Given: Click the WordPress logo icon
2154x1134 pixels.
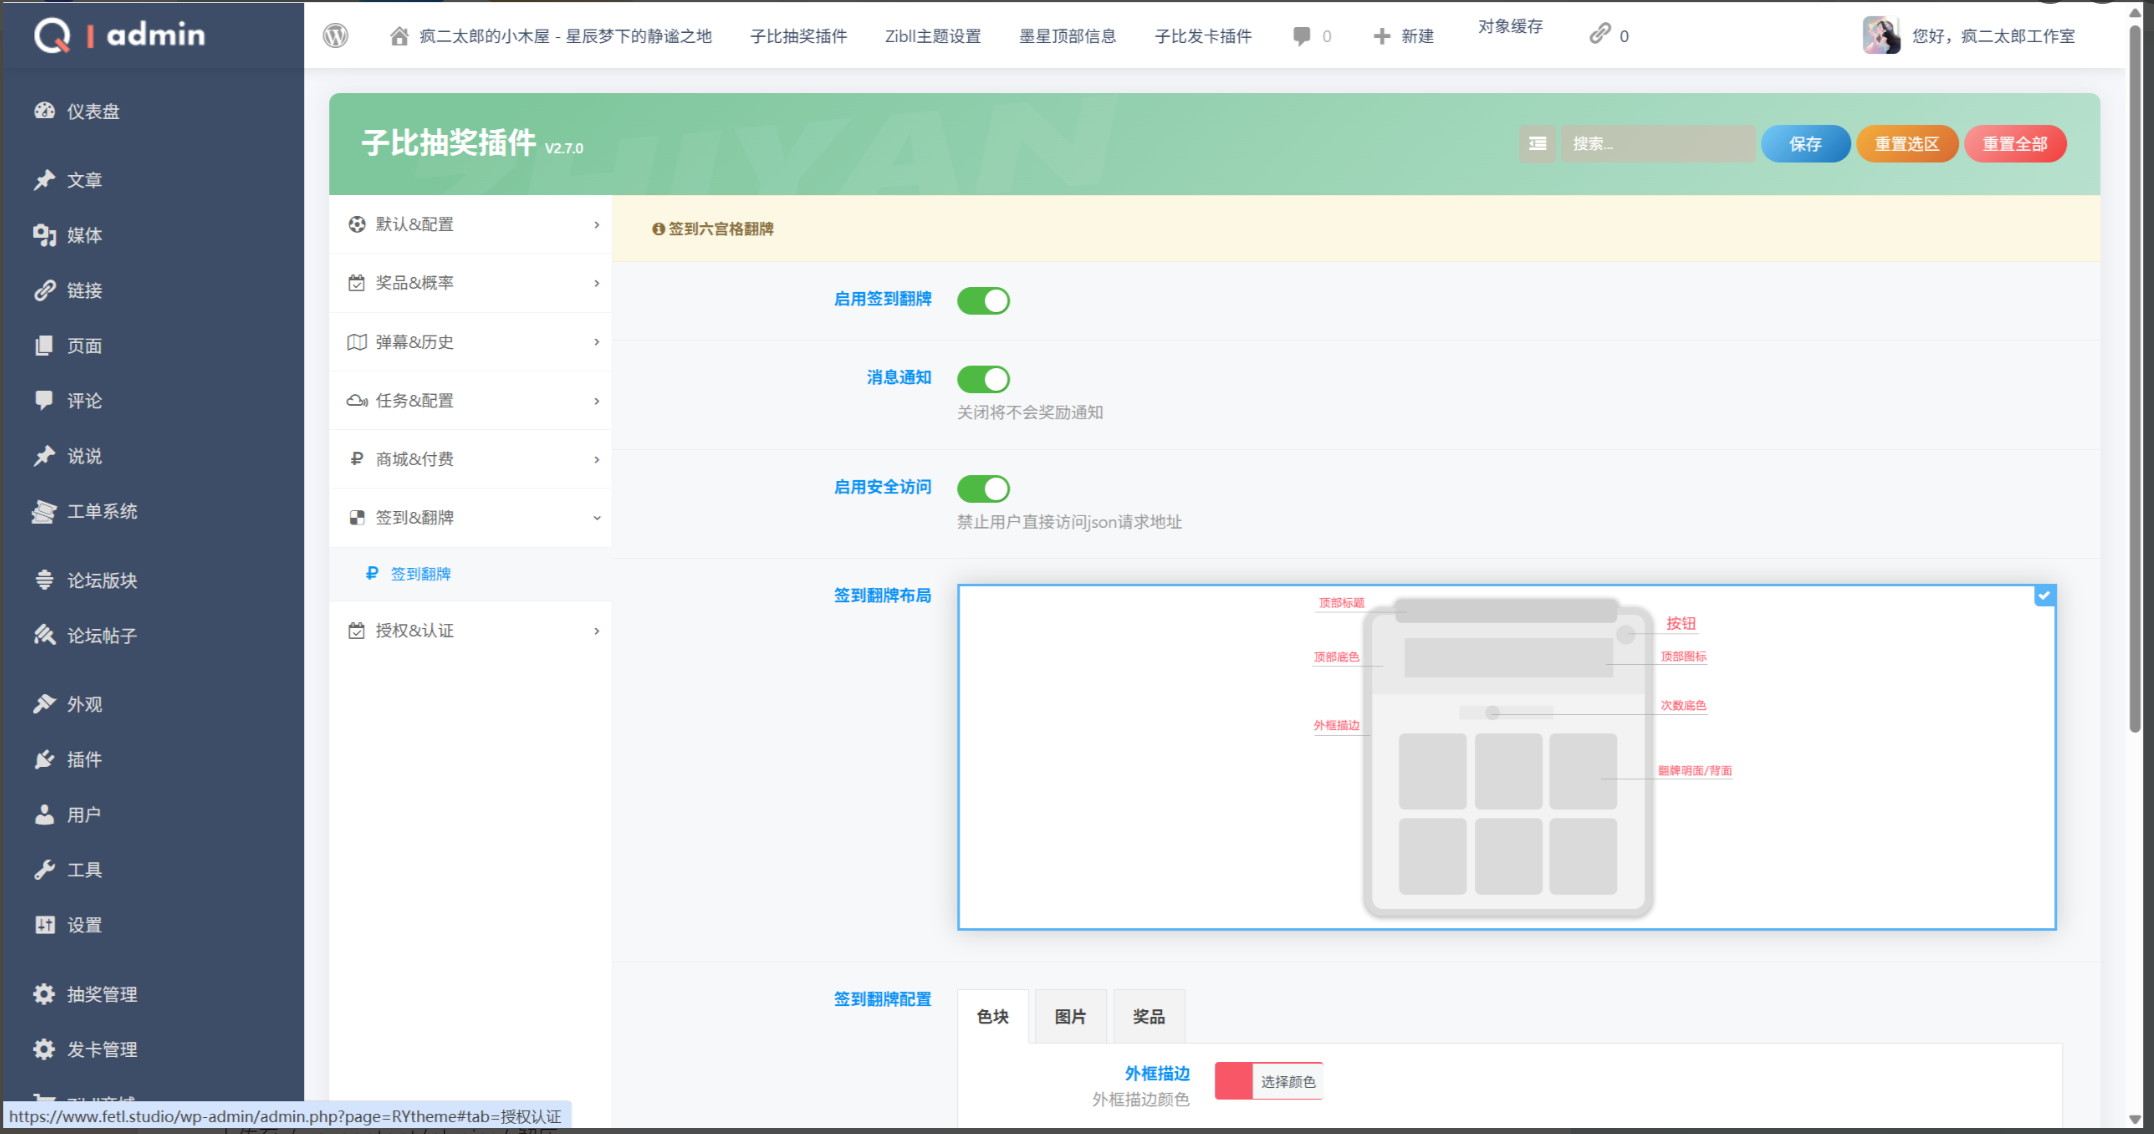Looking at the screenshot, I should [x=336, y=36].
